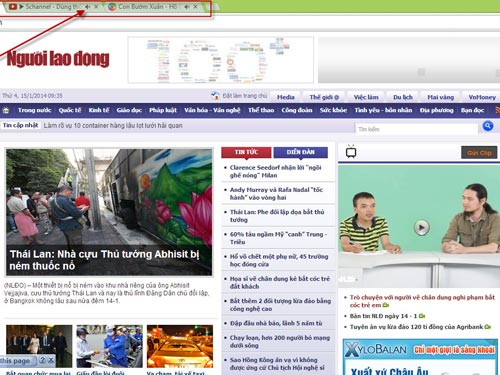The width and height of the screenshot is (500, 375).
Task: Click the Người lao động logo
Action: [x=58, y=59]
